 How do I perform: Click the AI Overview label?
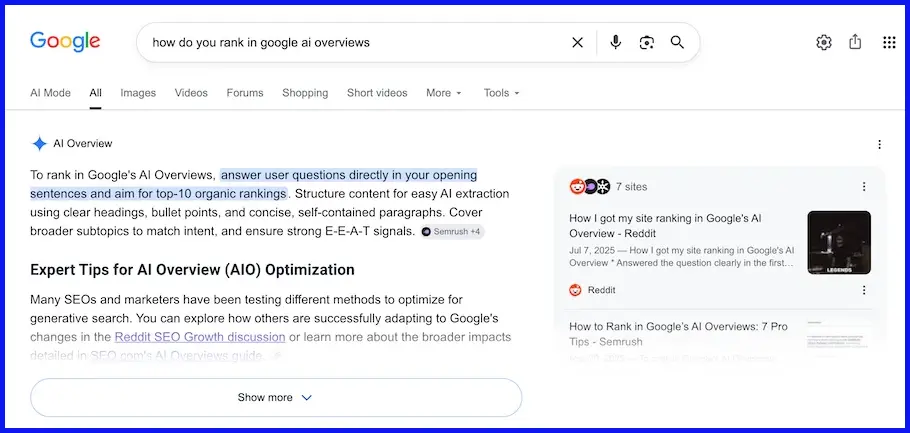click(x=83, y=143)
